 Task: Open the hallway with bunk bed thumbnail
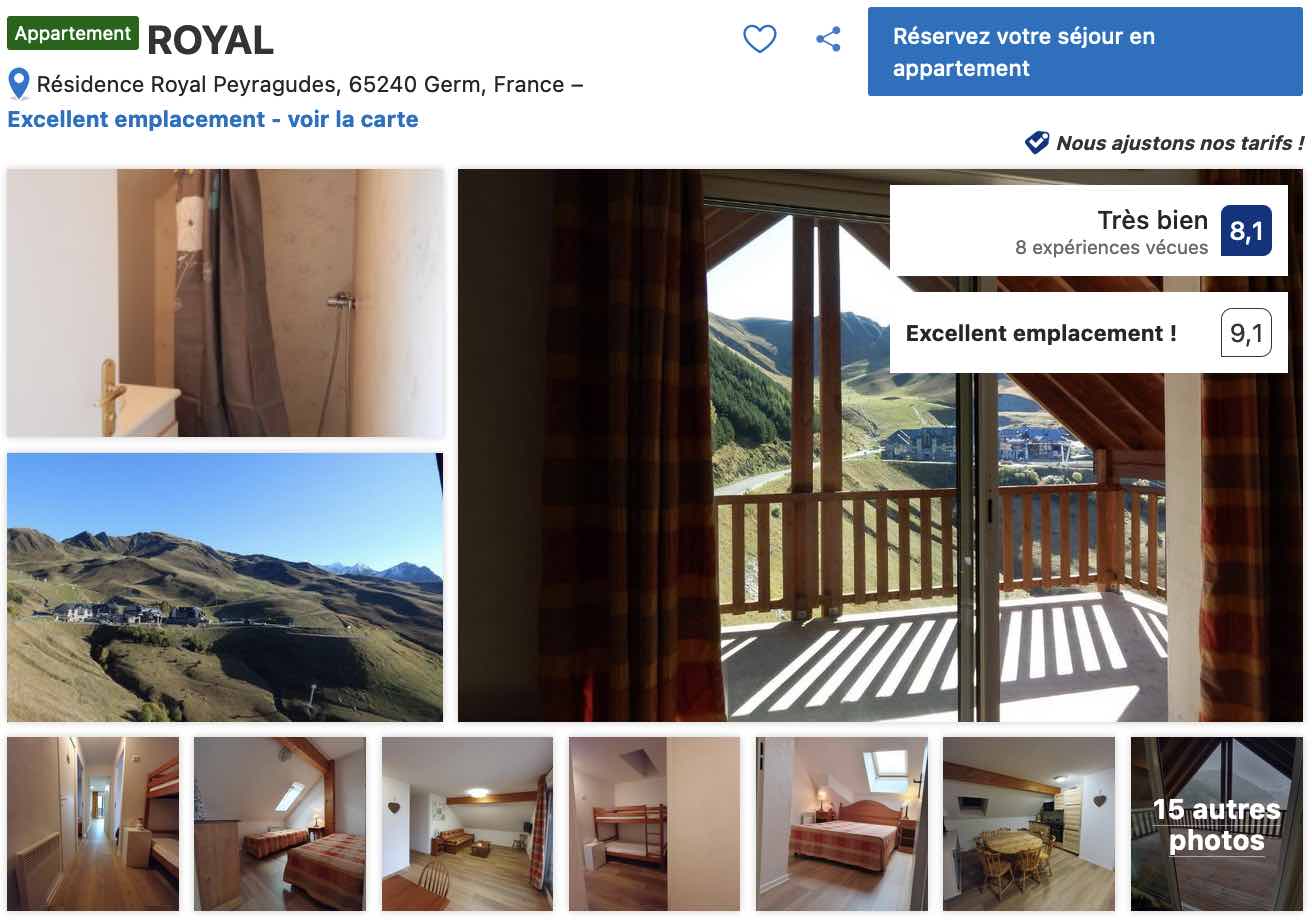coord(93,824)
